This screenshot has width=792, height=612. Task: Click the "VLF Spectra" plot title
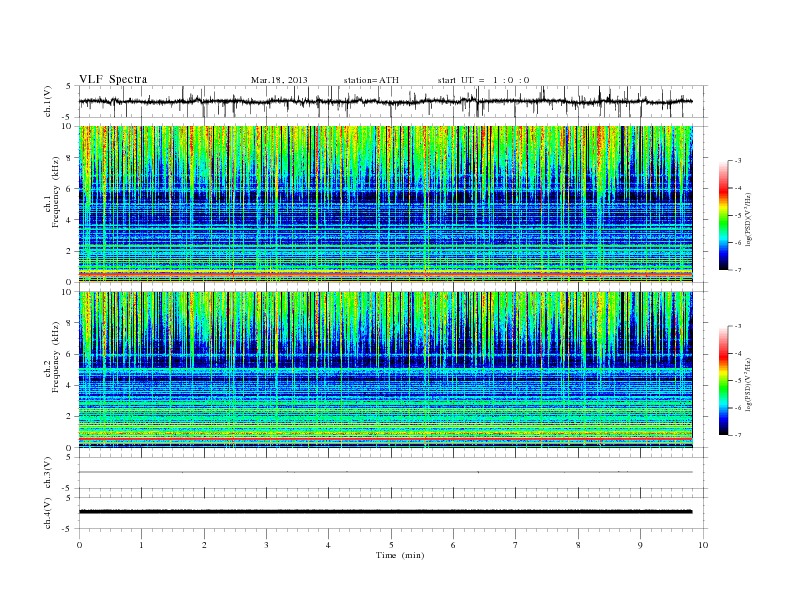pyautogui.click(x=113, y=79)
